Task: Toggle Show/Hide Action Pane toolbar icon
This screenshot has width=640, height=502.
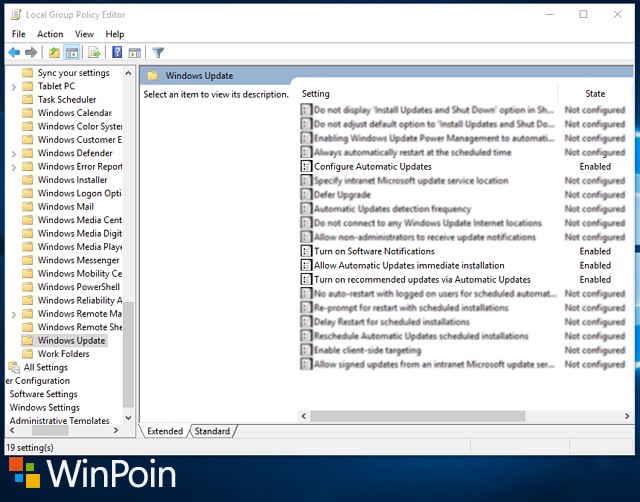Action: coord(135,52)
